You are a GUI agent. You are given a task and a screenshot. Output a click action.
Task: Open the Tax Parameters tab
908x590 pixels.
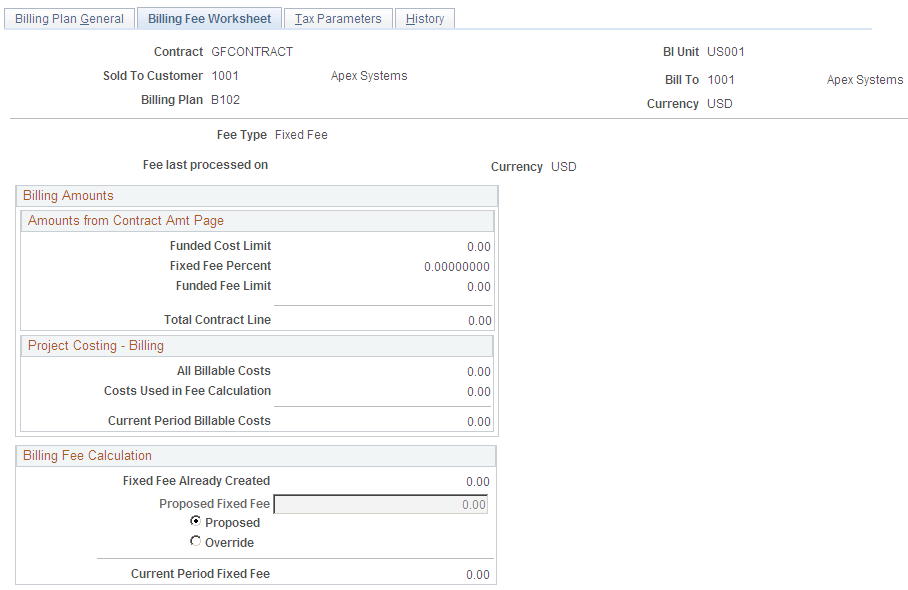click(338, 18)
